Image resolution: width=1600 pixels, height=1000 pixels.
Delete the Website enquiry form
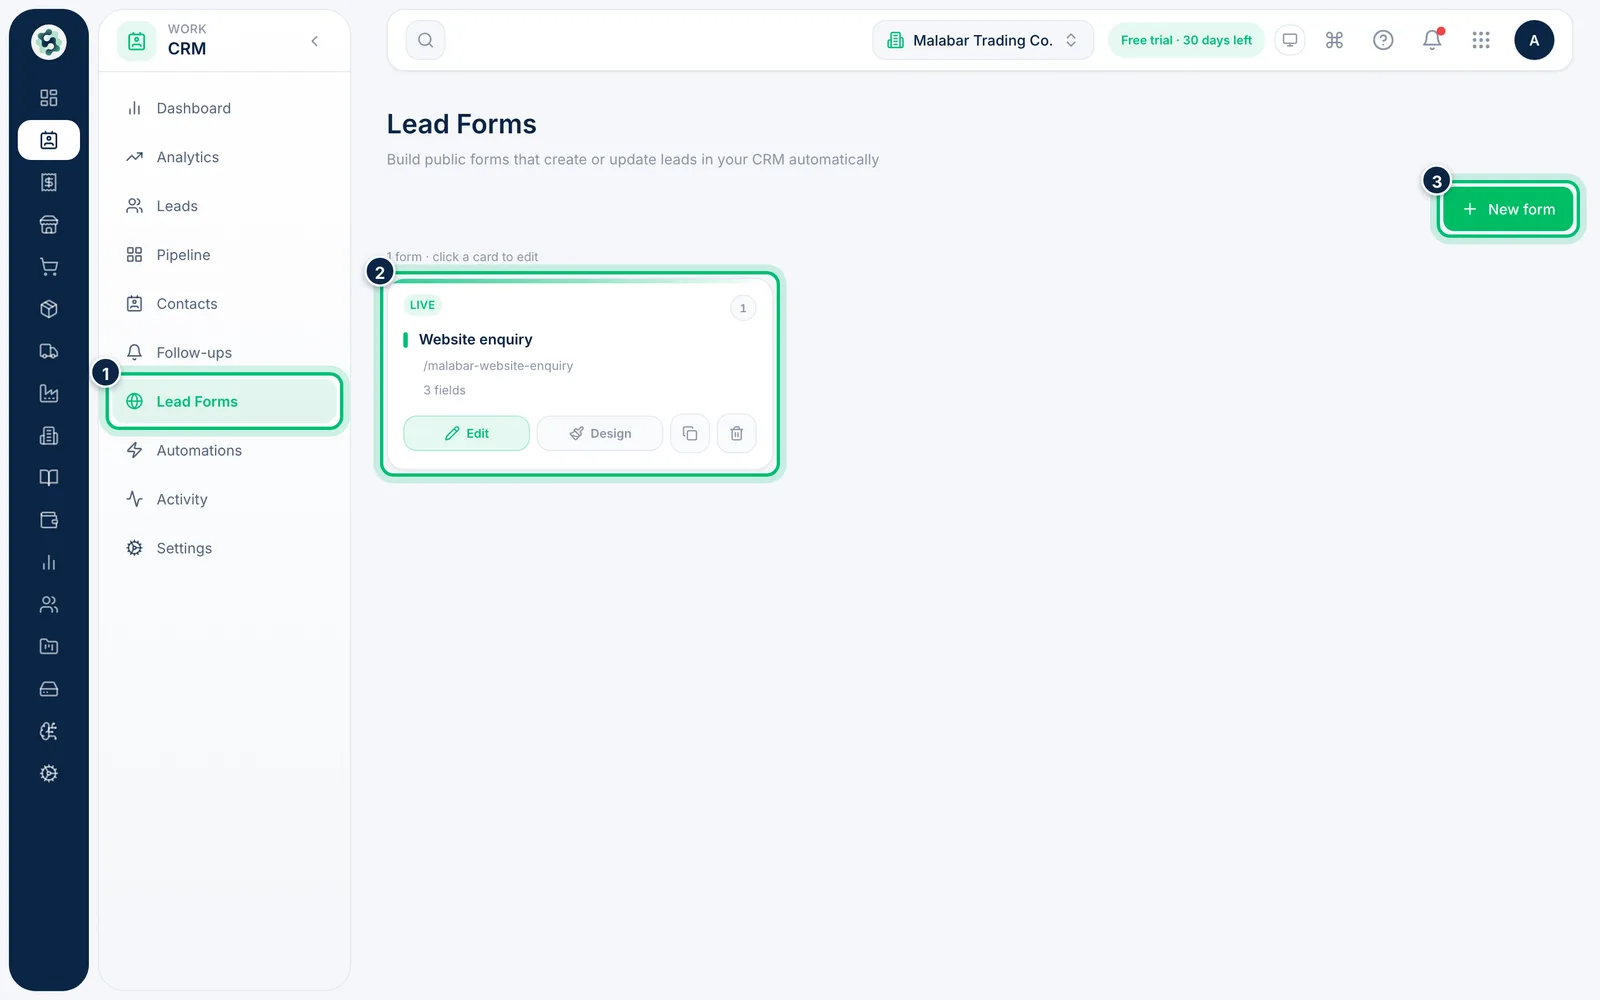pyautogui.click(x=737, y=433)
